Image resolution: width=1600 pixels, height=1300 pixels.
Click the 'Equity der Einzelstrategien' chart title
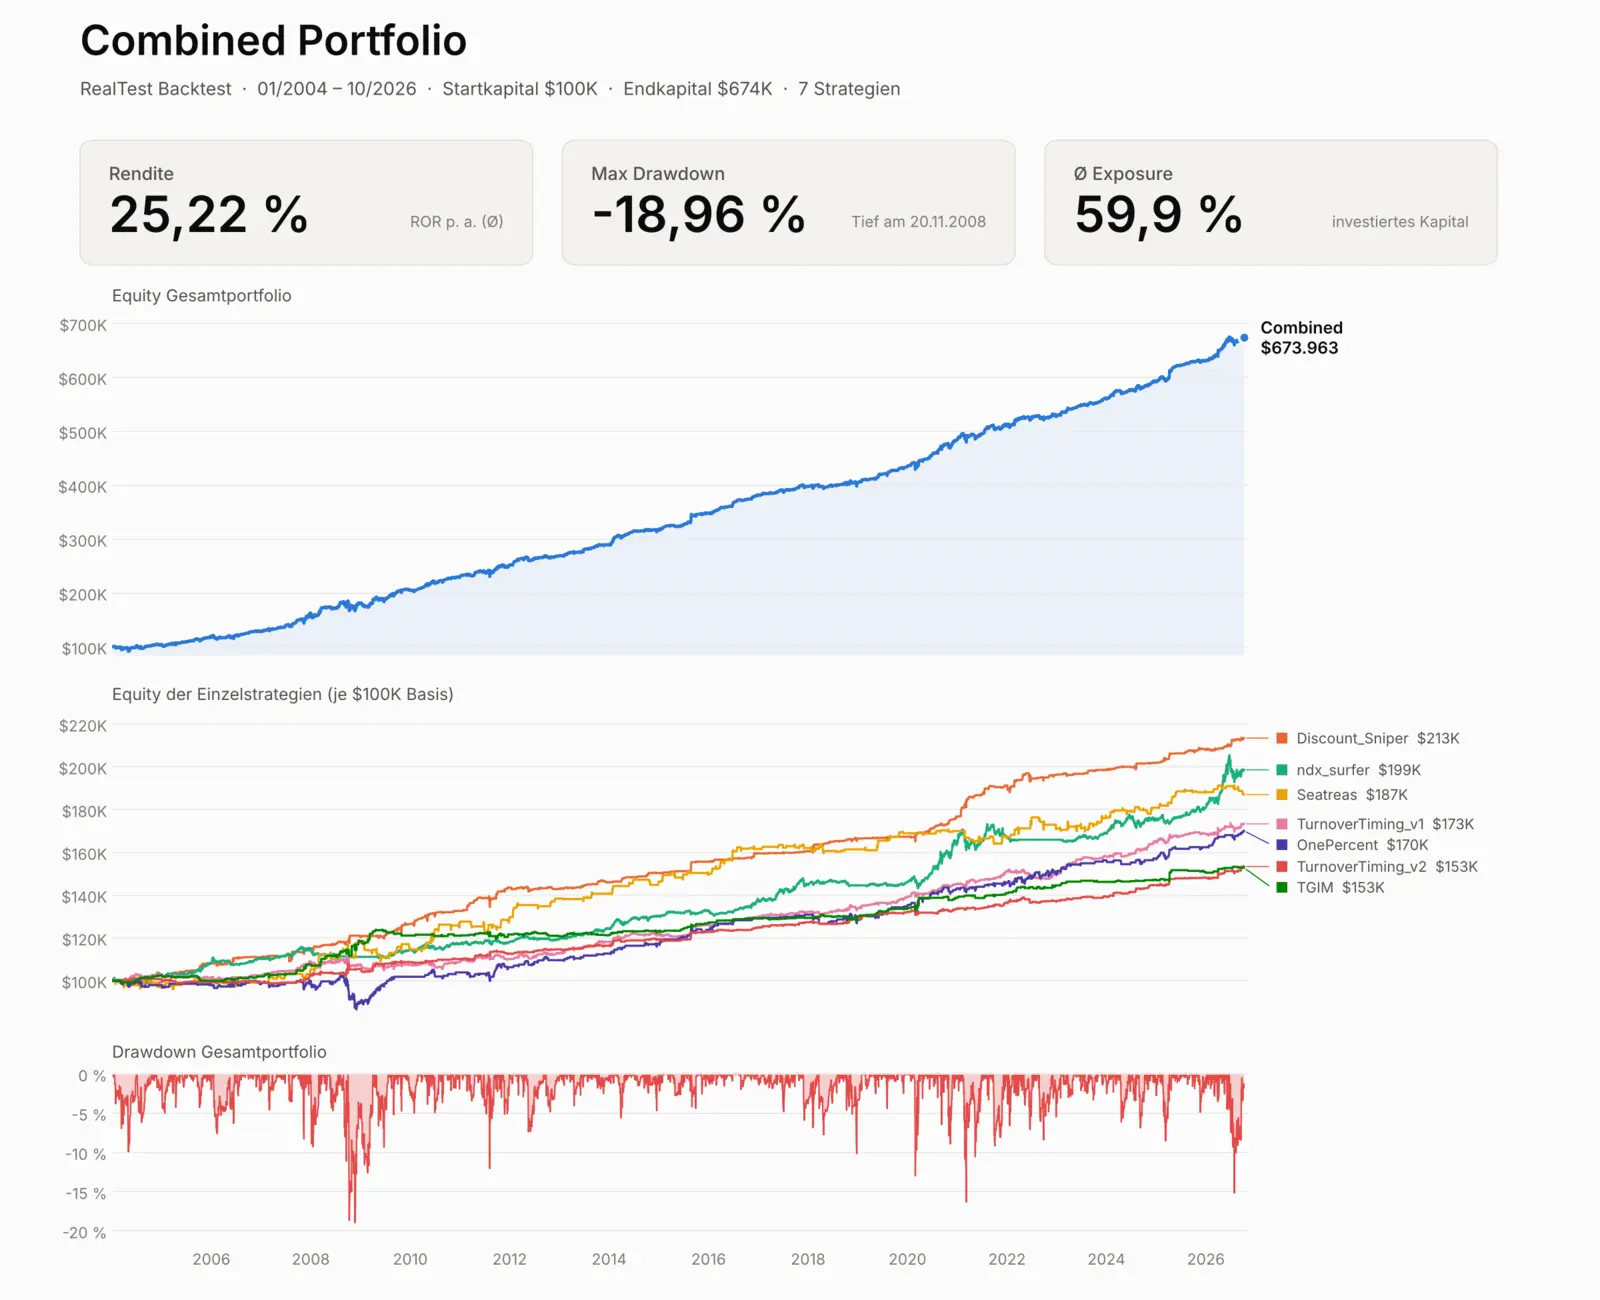(x=282, y=694)
